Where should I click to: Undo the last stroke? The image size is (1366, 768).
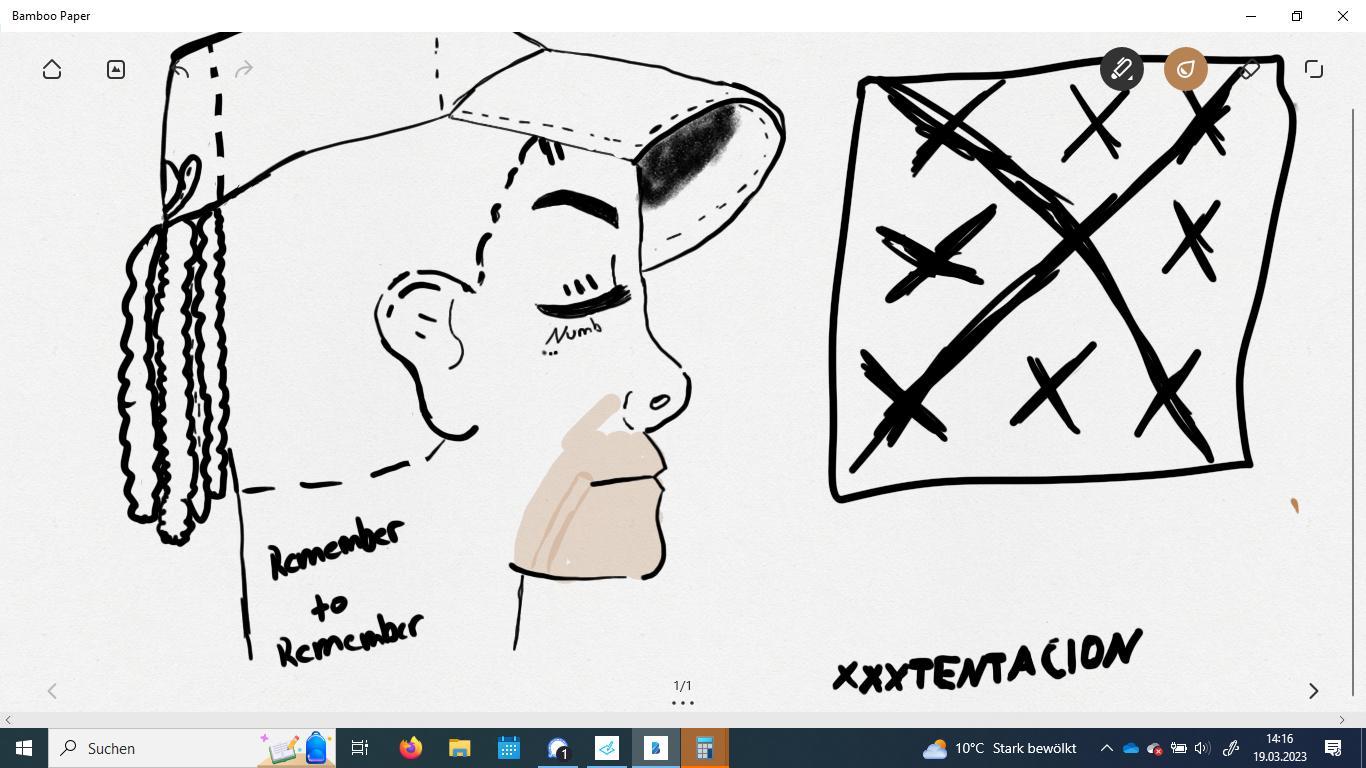tap(180, 69)
